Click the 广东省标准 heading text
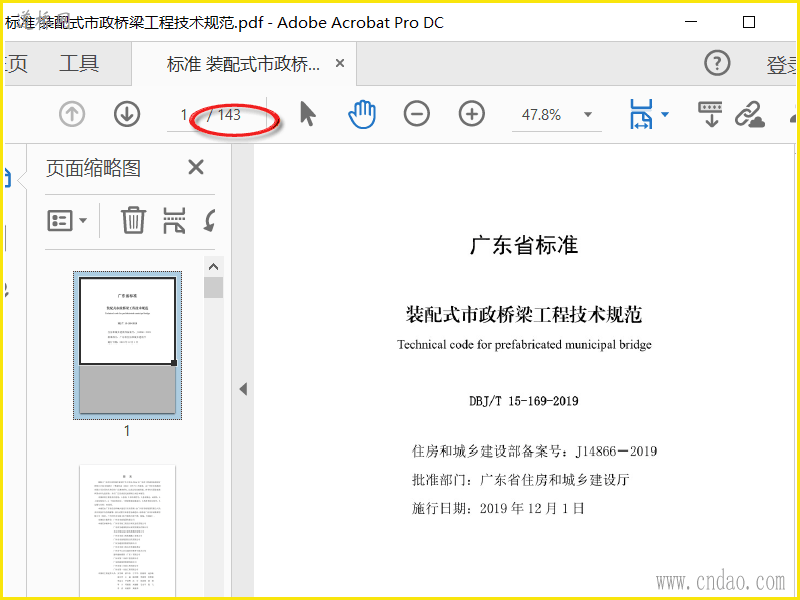 [x=523, y=245]
